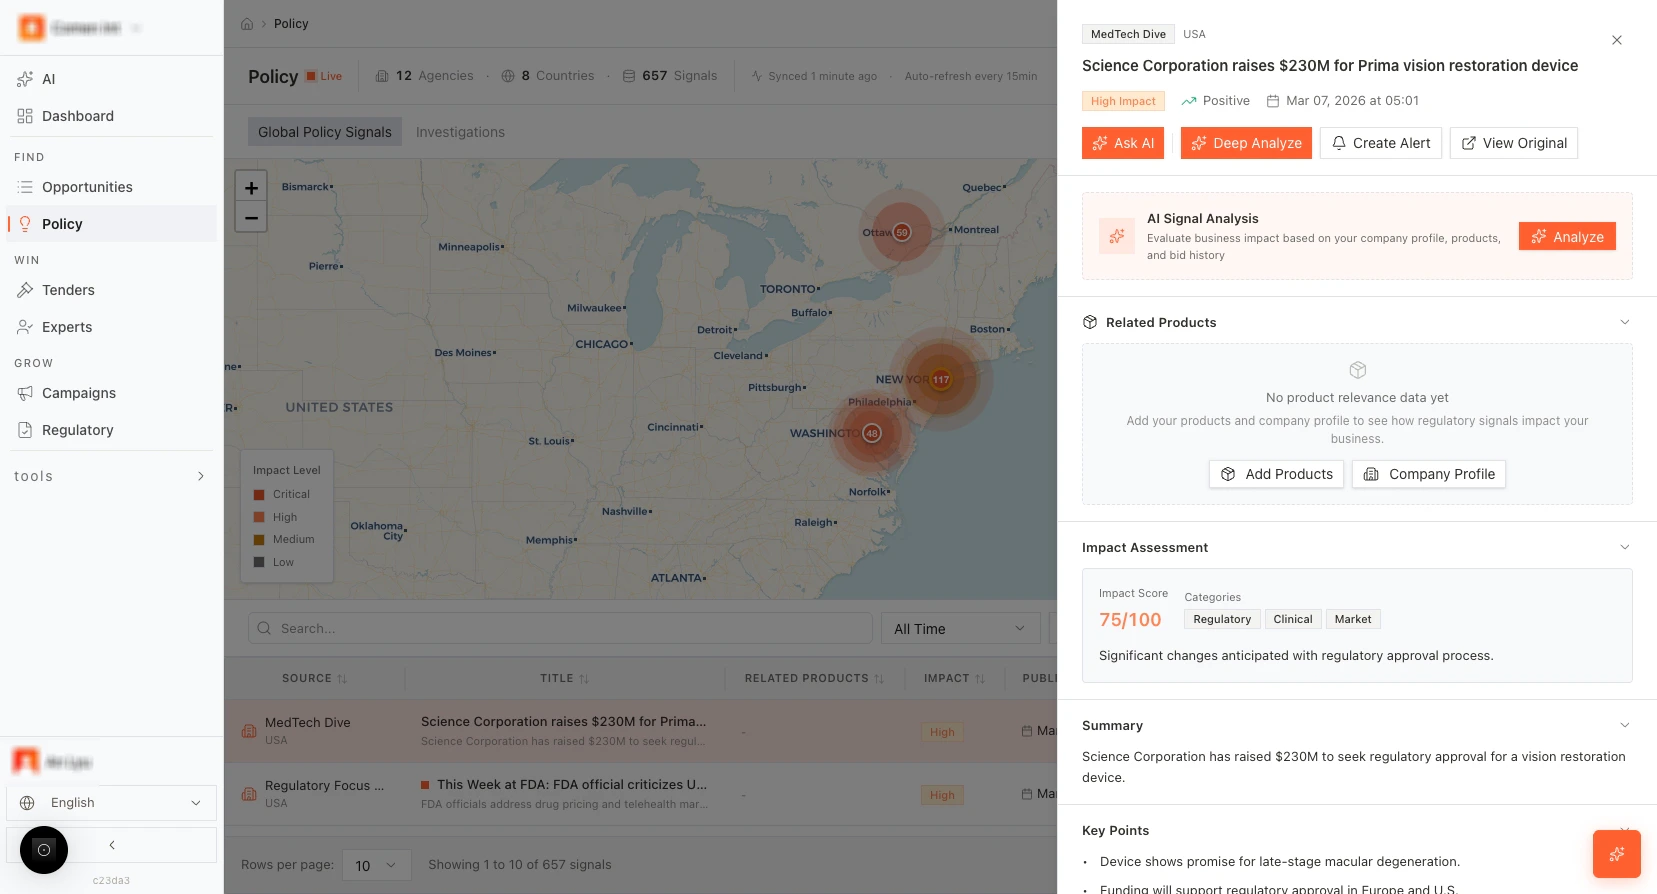Click the AI Signal Analysis sparkle icon
Viewport: 1657px width, 894px height.
click(1117, 236)
